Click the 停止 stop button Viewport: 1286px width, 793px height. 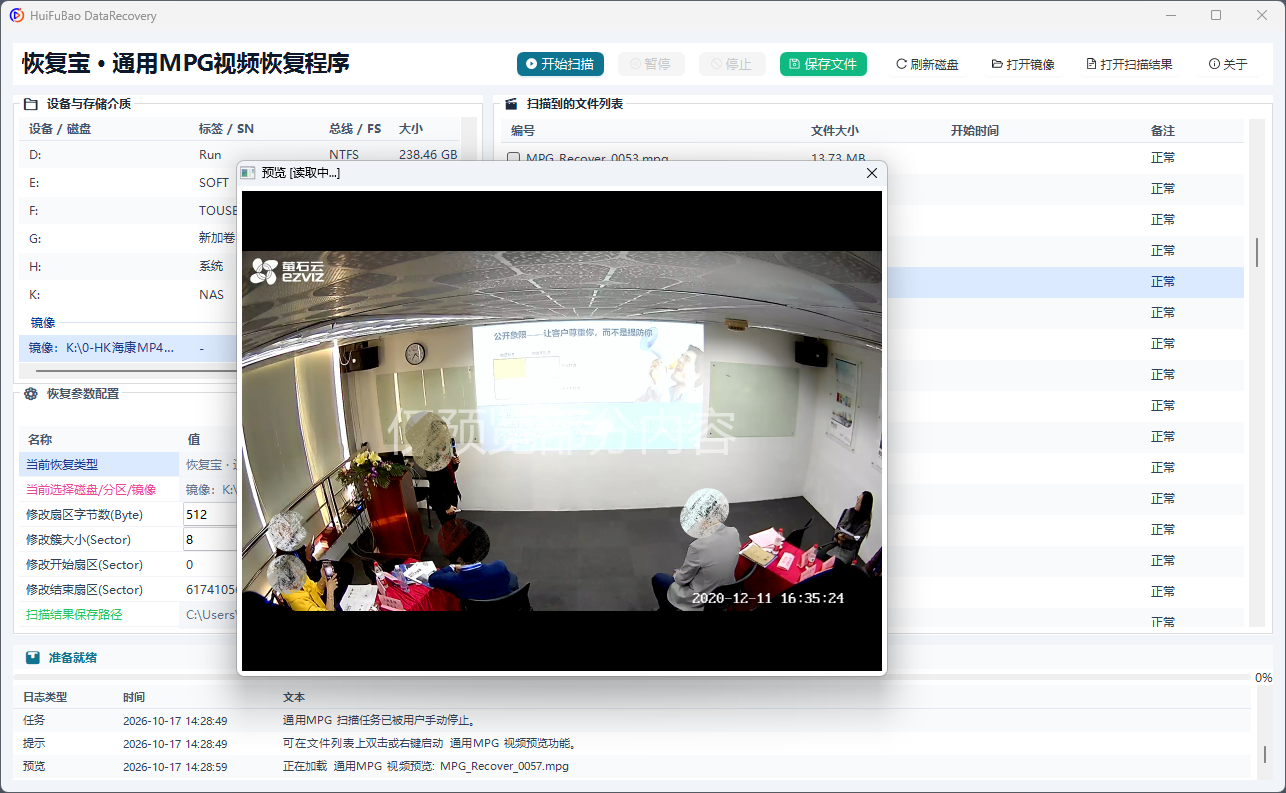pyautogui.click(x=732, y=64)
